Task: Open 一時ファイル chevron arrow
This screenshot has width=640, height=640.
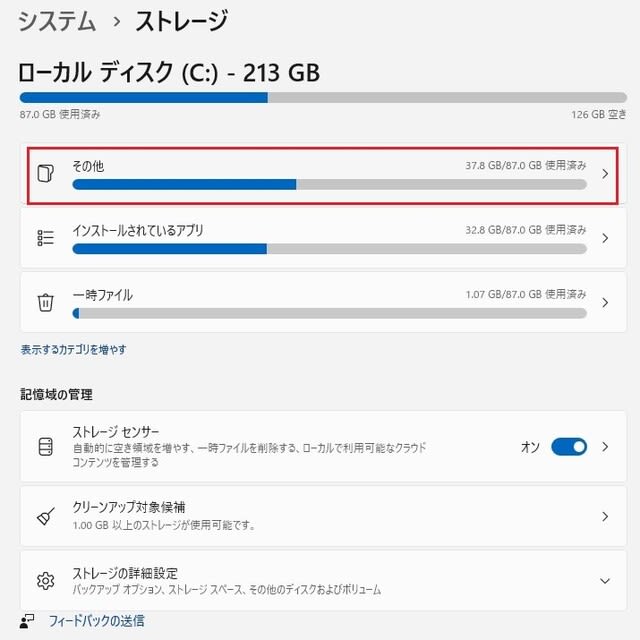Action: pyautogui.click(x=605, y=302)
